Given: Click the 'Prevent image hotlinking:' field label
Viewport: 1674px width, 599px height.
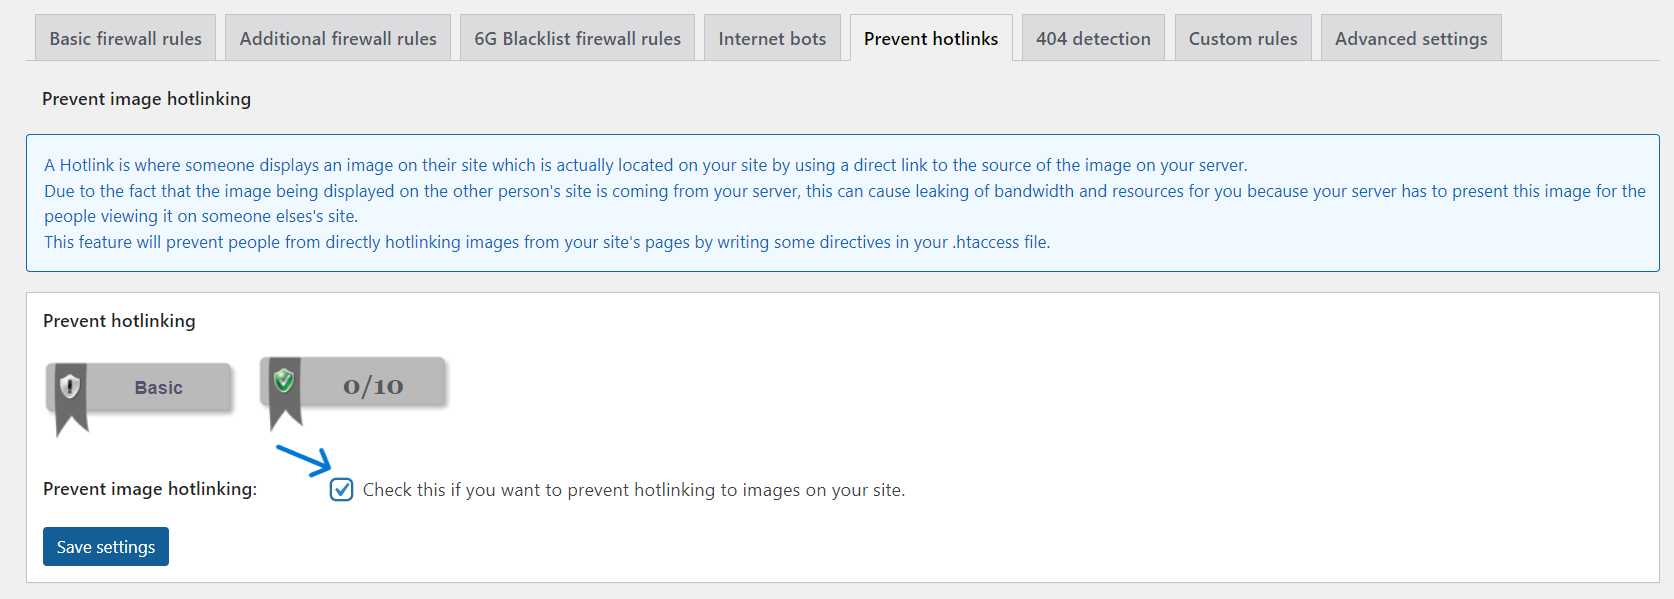Looking at the screenshot, I should (150, 489).
